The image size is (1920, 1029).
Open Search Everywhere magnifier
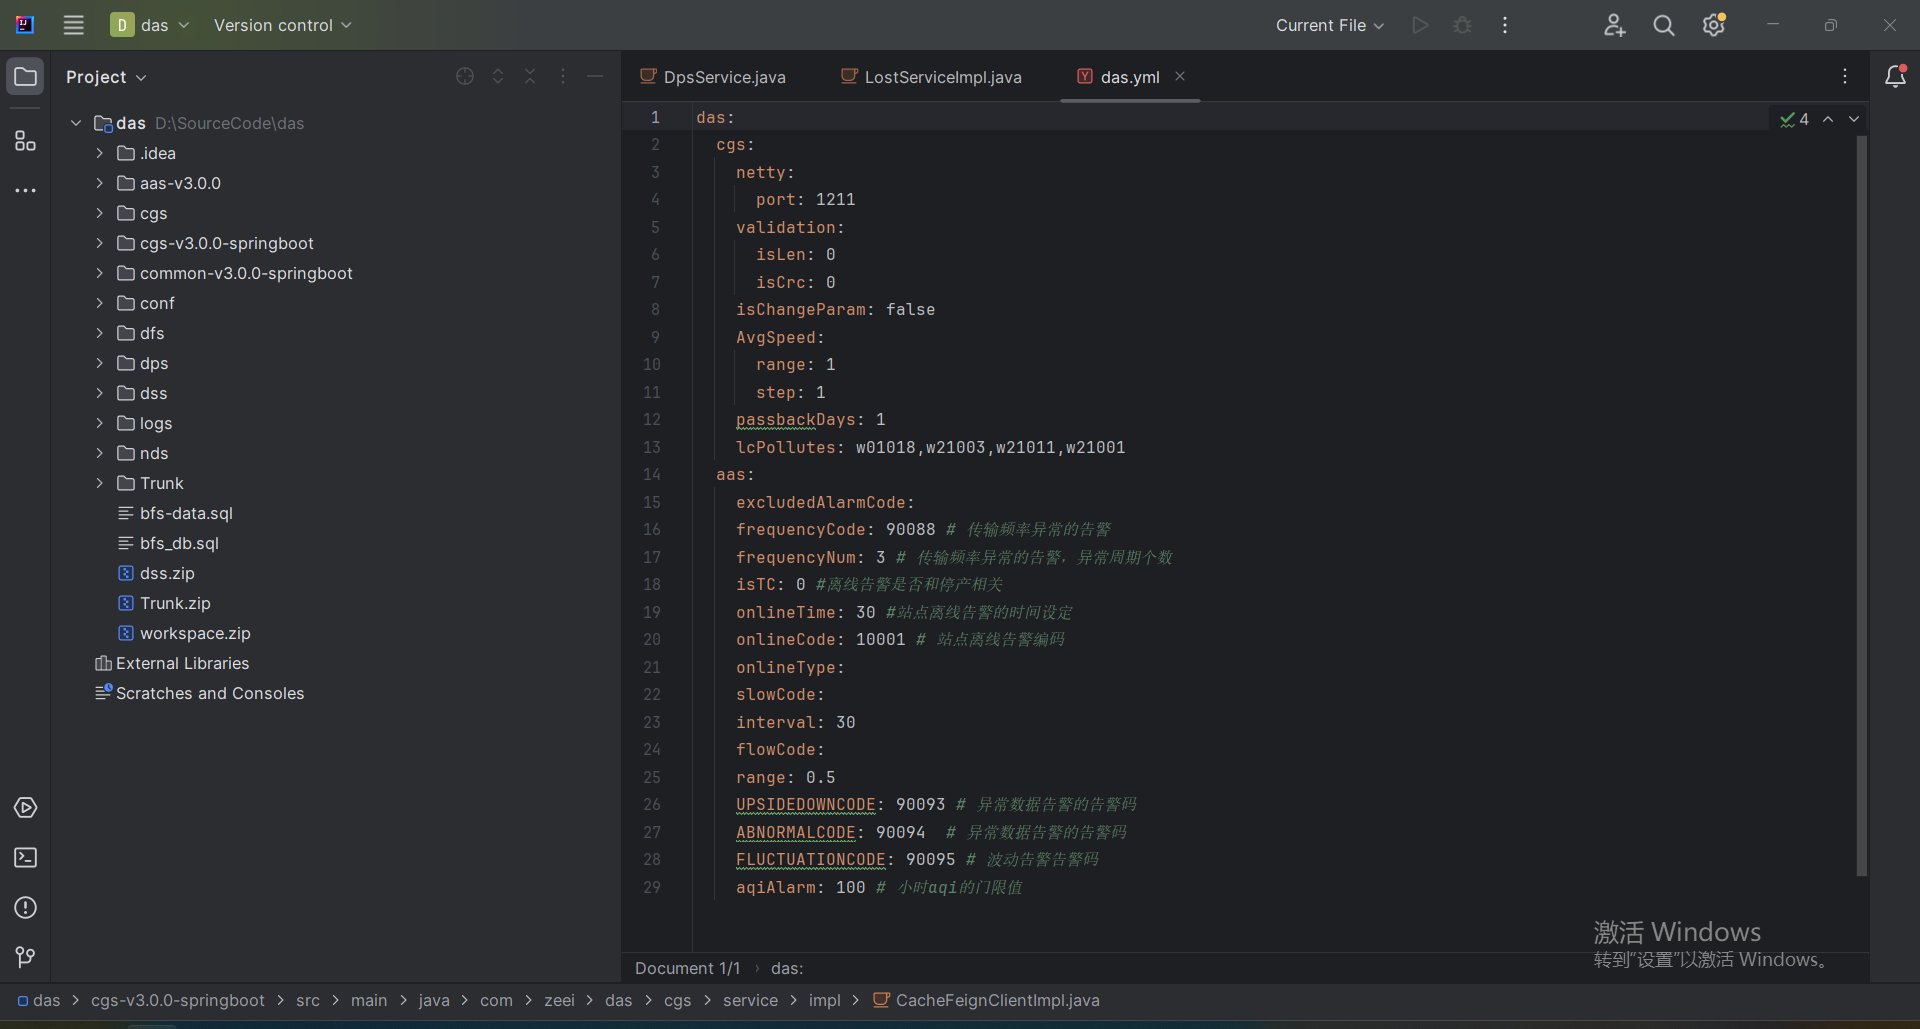pyautogui.click(x=1664, y=25)
